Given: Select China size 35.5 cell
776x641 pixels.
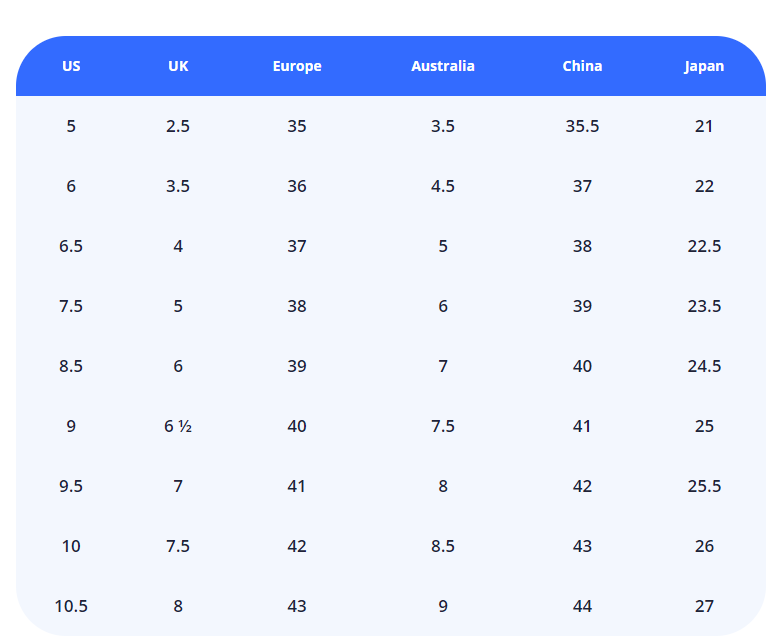Looking at the screenshot, I should 582,126.
